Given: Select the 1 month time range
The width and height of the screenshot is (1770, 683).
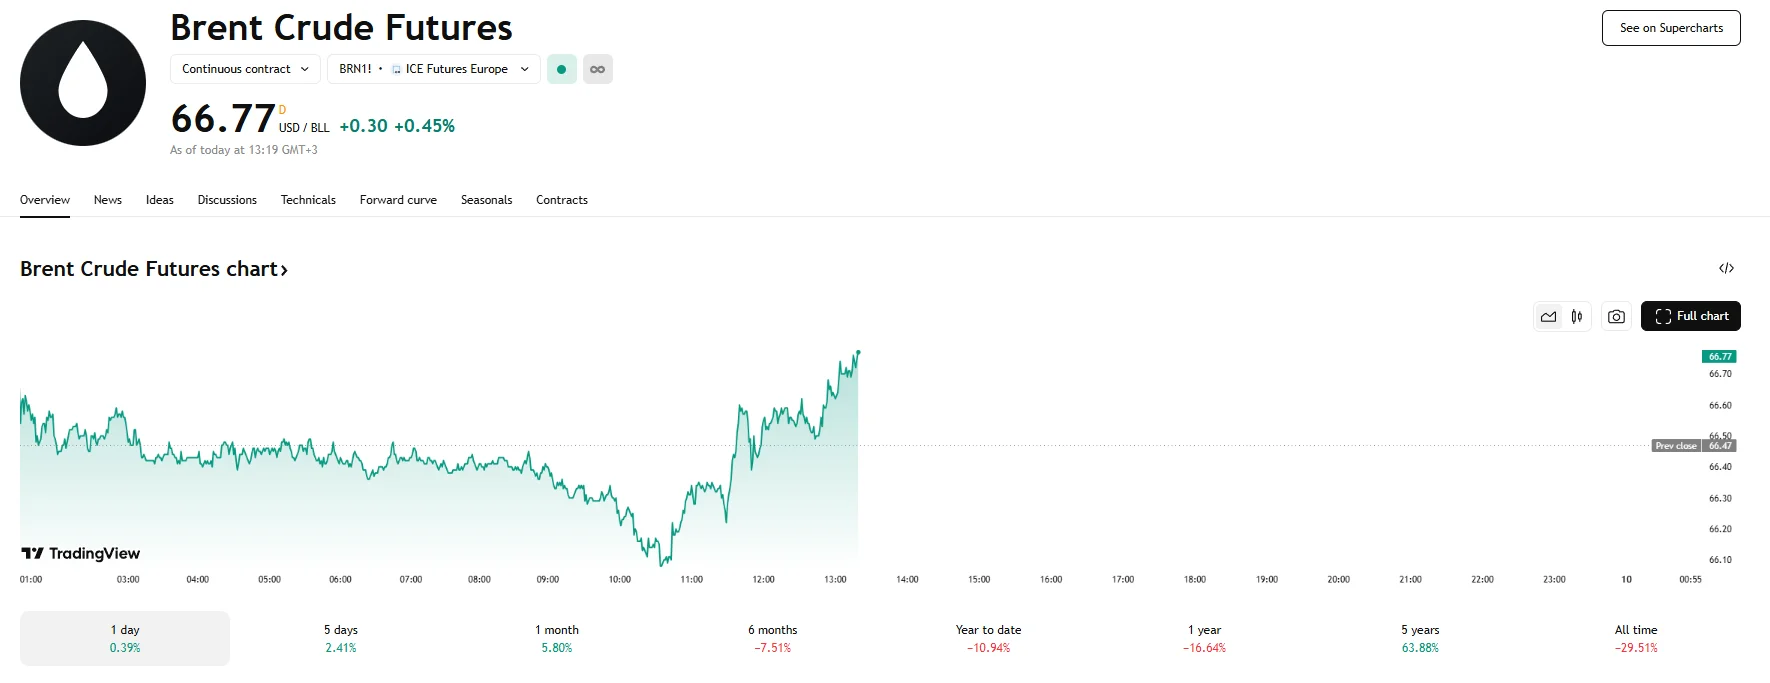Looking at the screenshot, I should click(557, 638).
